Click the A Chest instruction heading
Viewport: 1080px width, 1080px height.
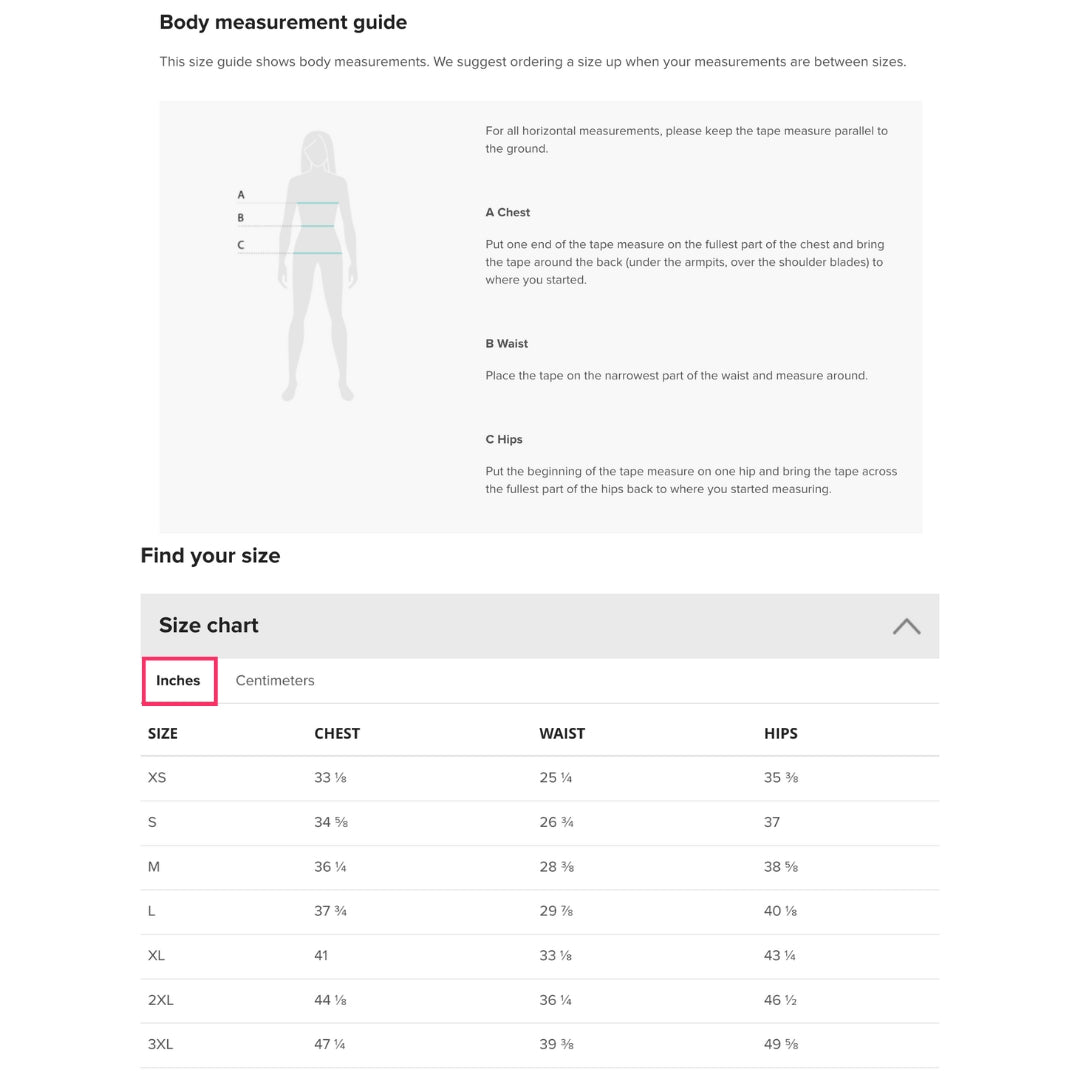pyautogui.click(x=508, y=213)
